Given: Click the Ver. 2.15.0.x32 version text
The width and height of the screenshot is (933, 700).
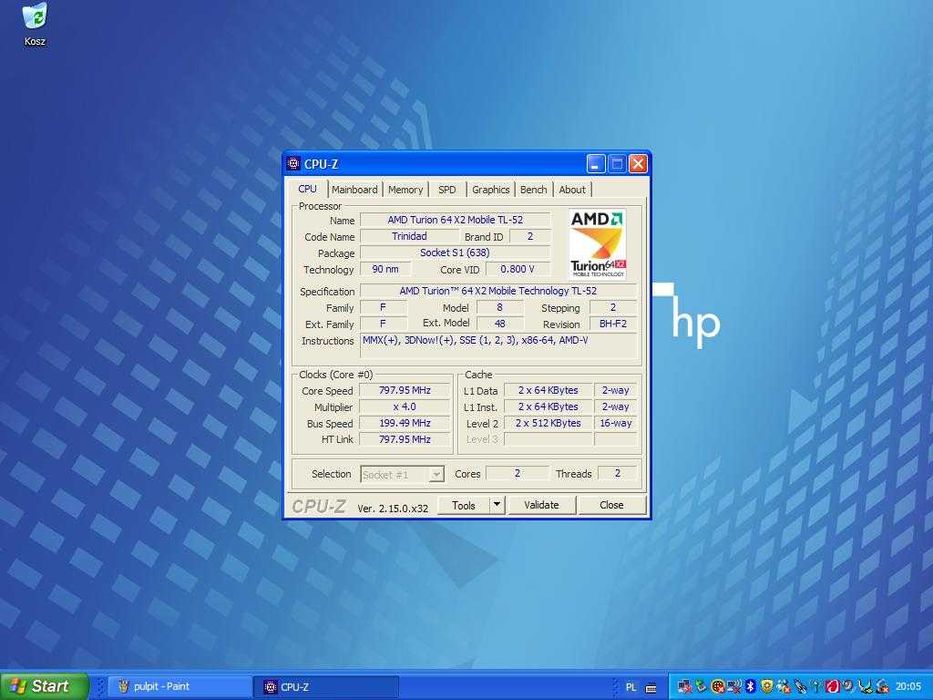Looking at the screenshot, I should [x=393, y=508].
